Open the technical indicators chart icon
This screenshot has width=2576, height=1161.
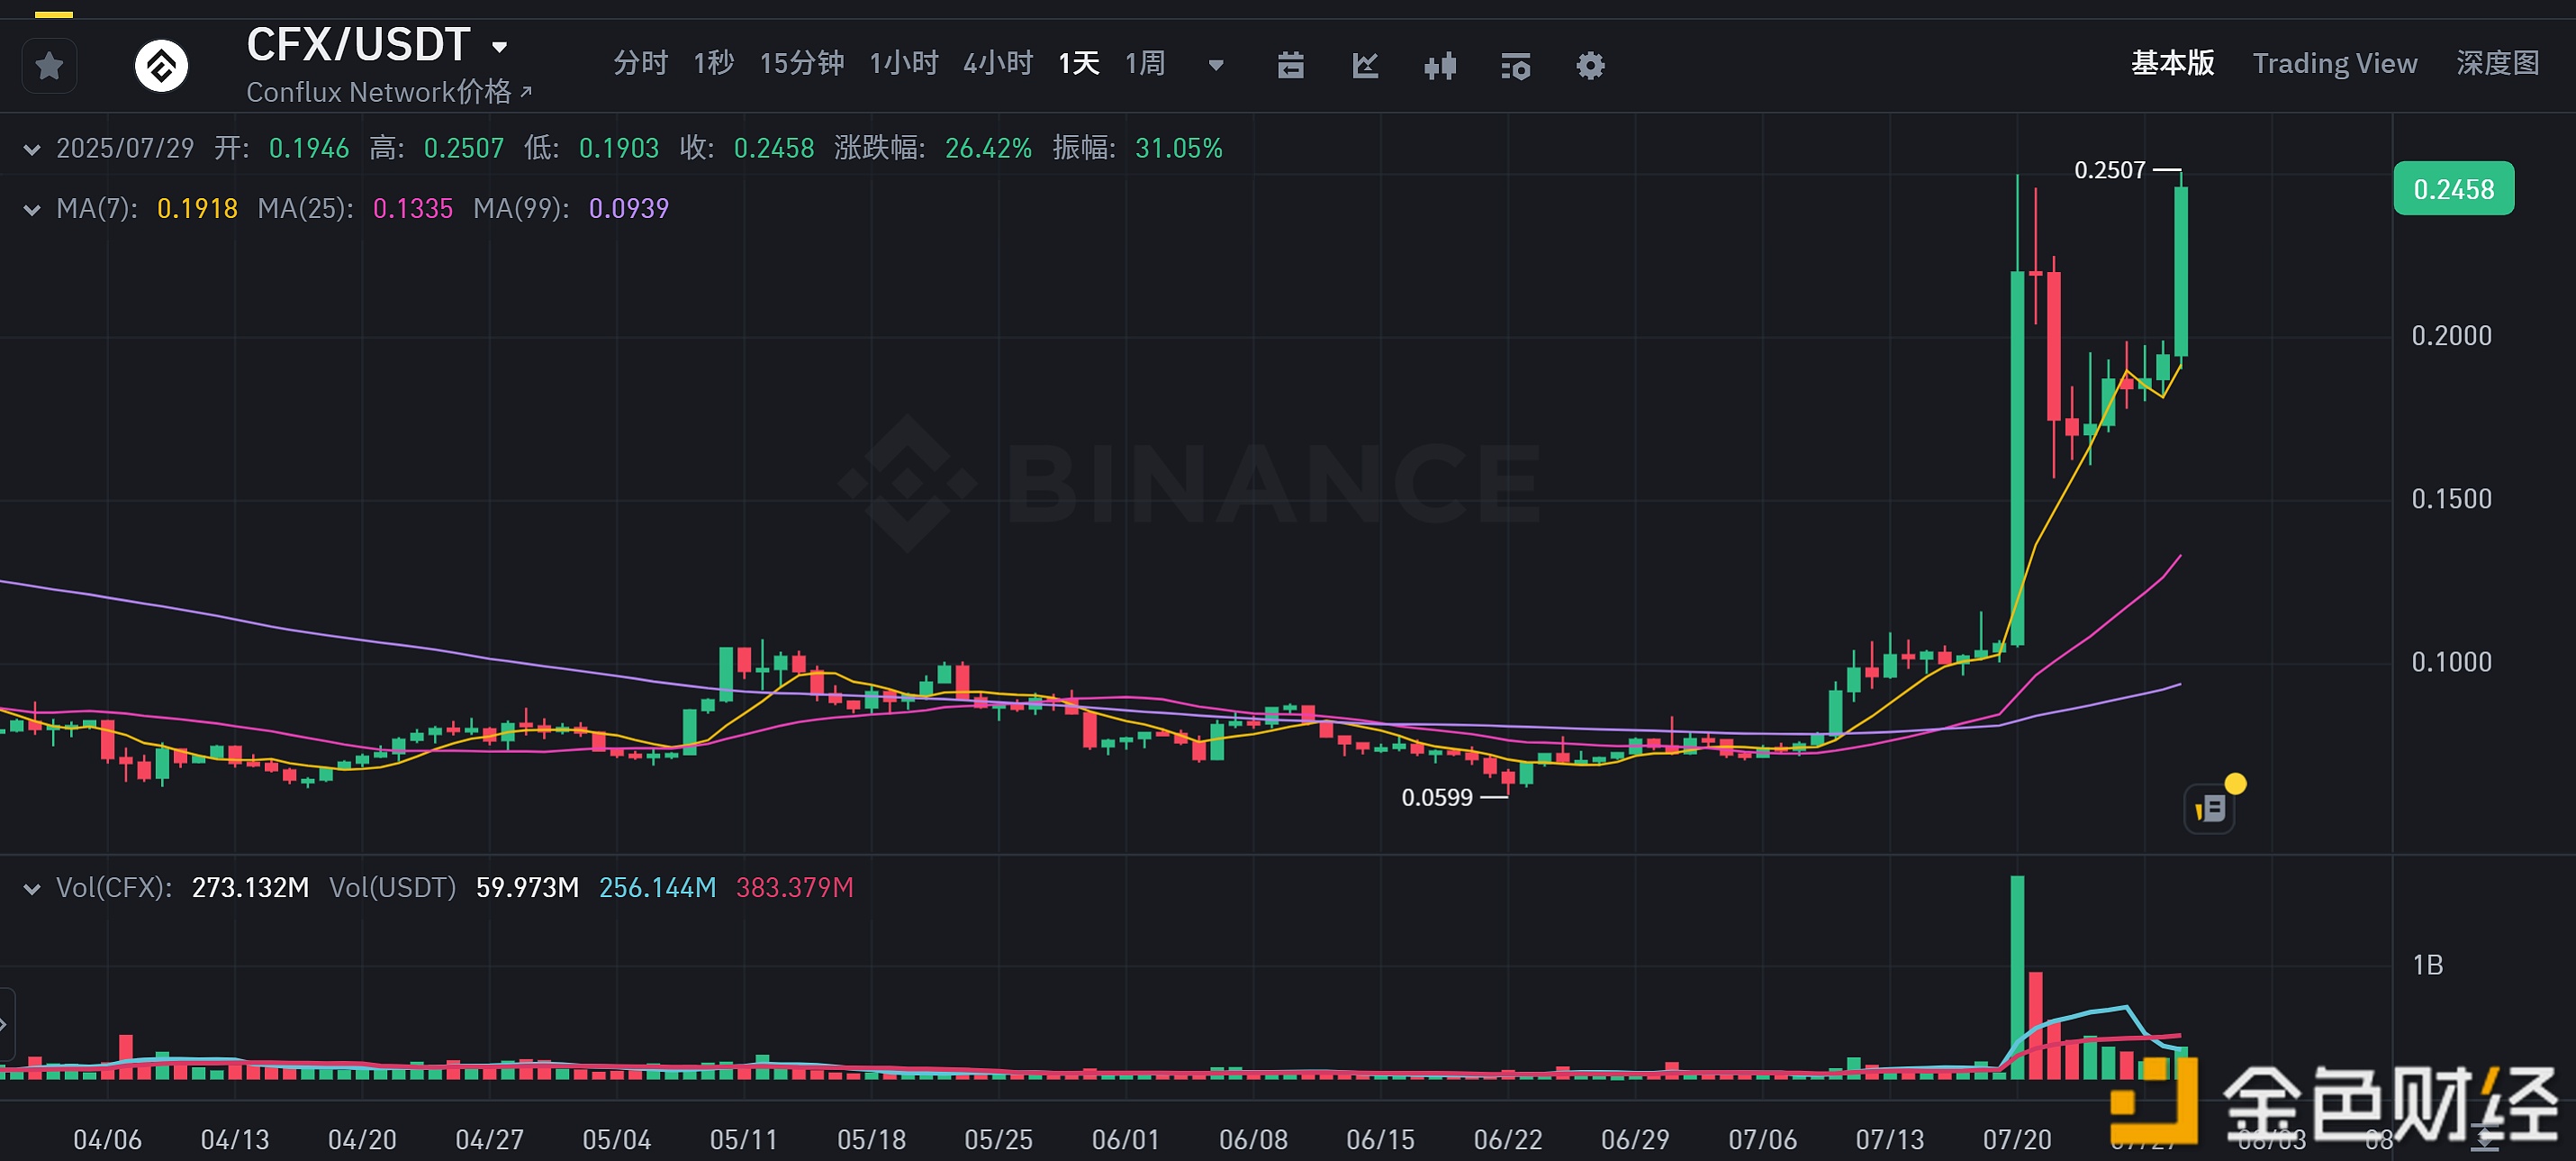[1365, 66]
